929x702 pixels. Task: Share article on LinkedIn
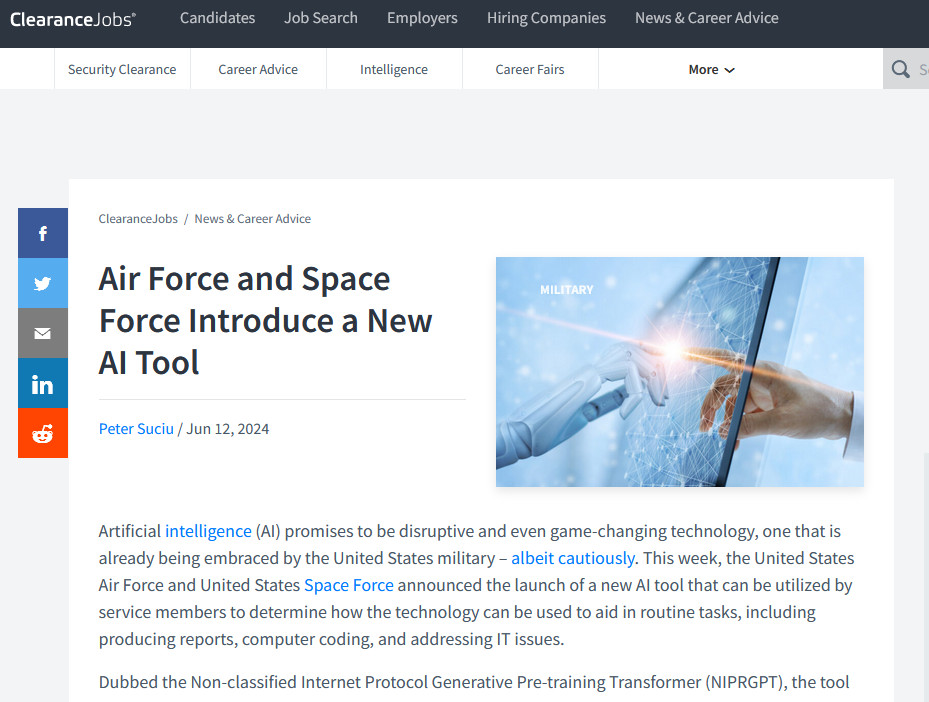(x=43, y=383)
